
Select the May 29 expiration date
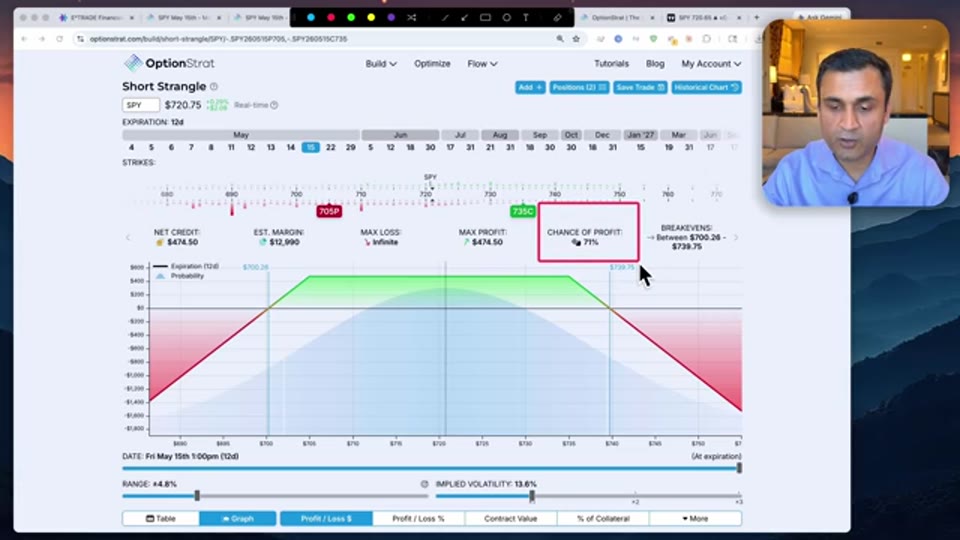[x=350, y=148]
